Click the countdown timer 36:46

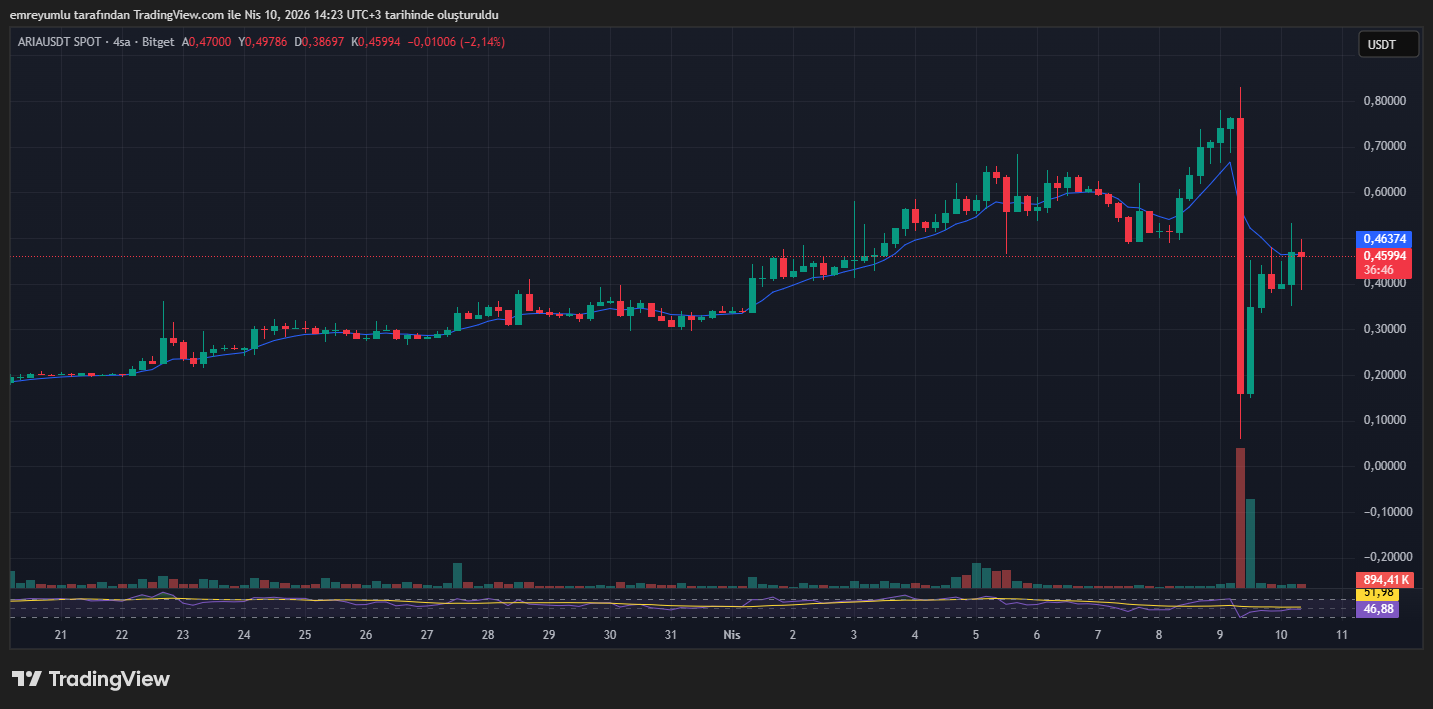(x=1386, y=268)
